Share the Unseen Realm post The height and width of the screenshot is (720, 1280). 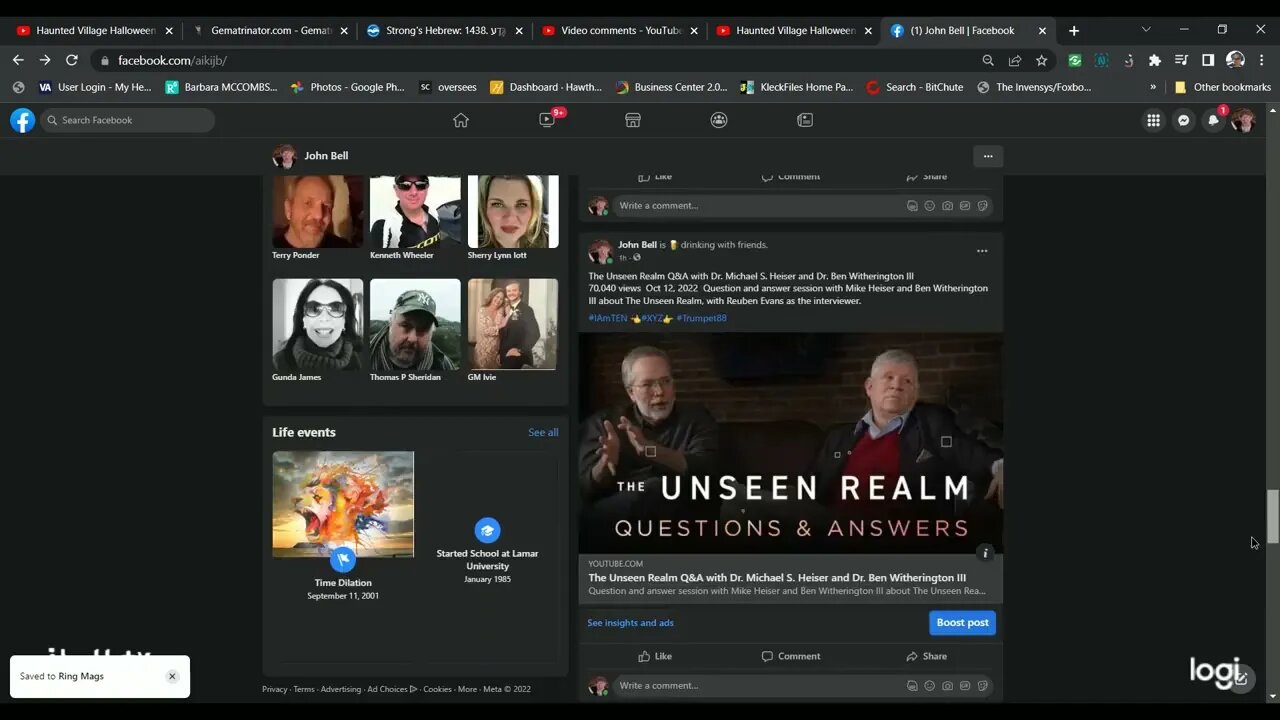click(x=926, y=656)
